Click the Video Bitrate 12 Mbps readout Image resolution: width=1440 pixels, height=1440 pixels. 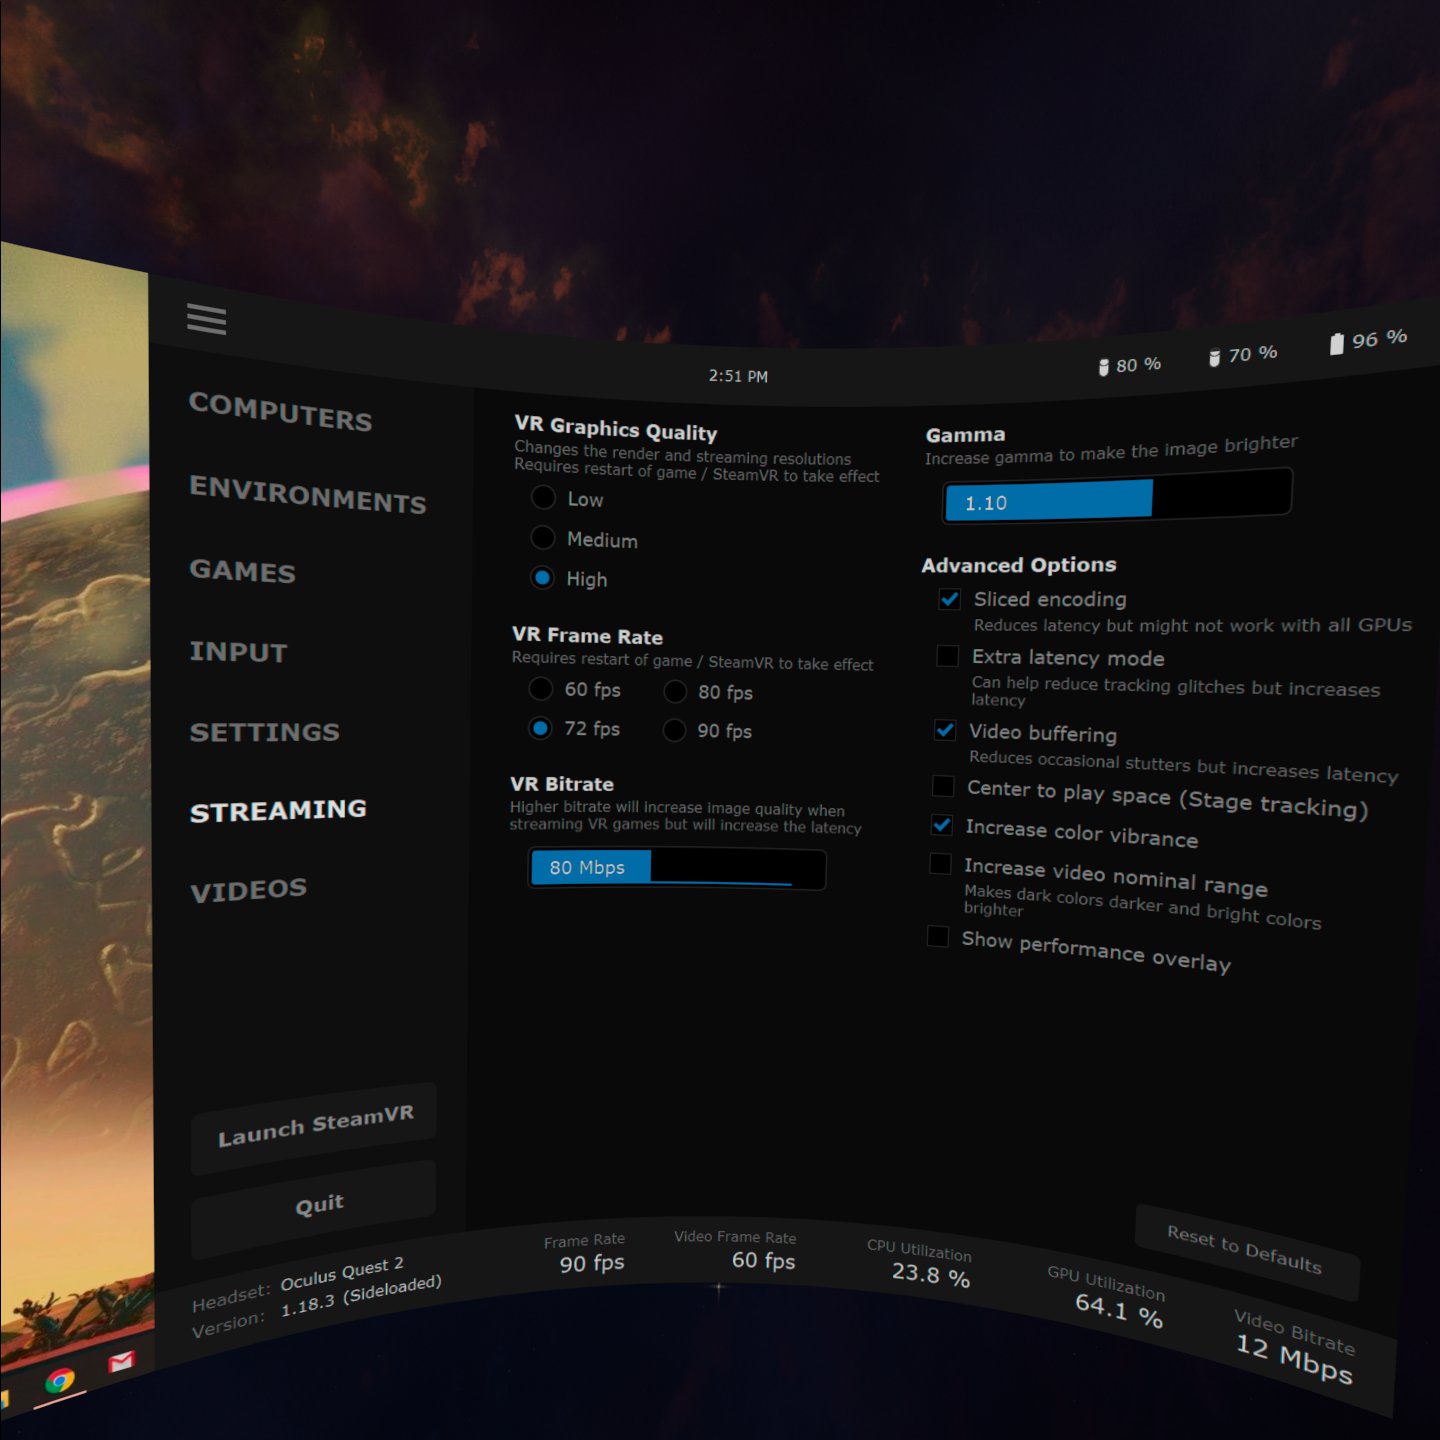pyautogui.click(x=1294, y=1347)
